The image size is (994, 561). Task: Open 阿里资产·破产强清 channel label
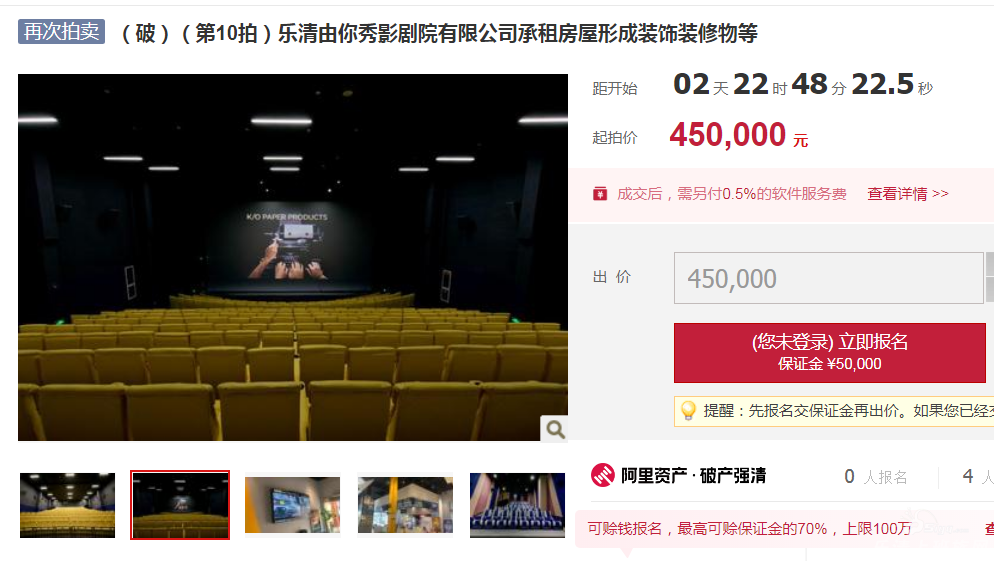point(694,475)
